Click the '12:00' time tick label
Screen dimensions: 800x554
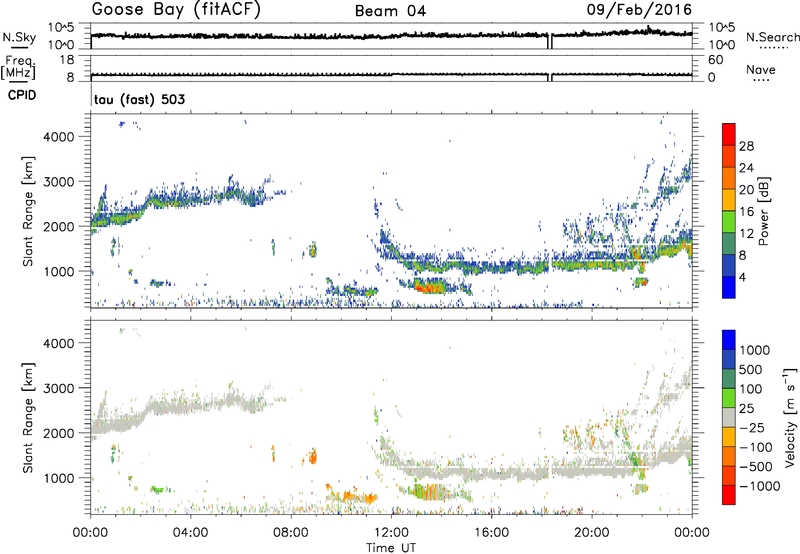click(x=391, y=533)
